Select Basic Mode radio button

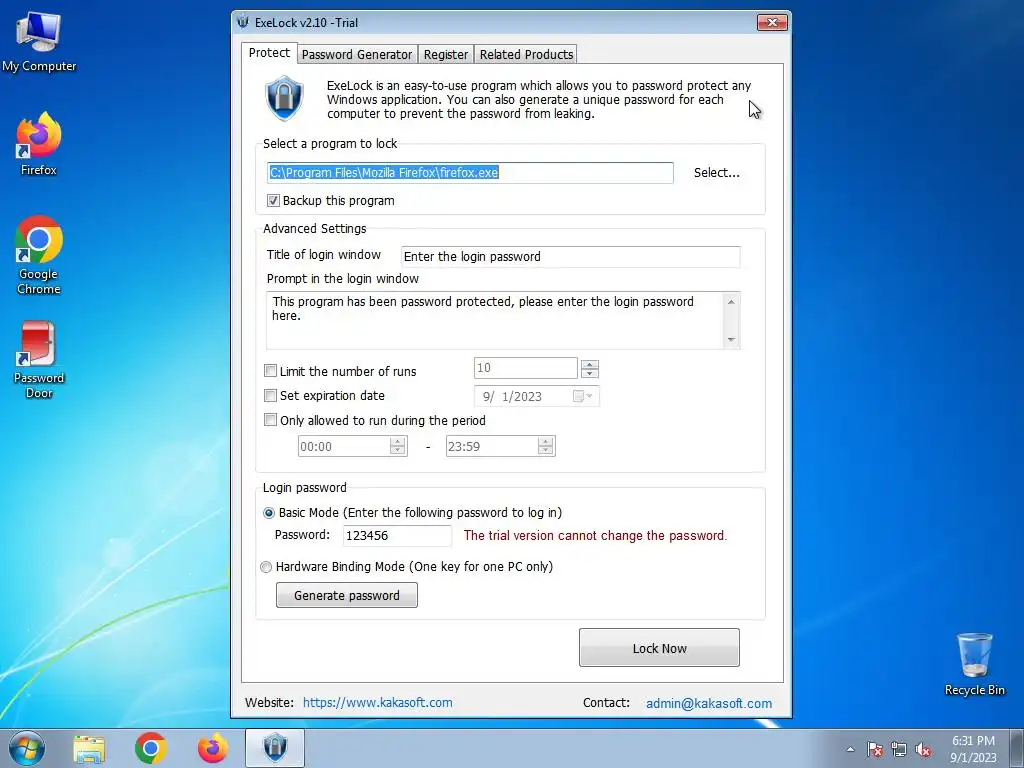click(268, 513)
